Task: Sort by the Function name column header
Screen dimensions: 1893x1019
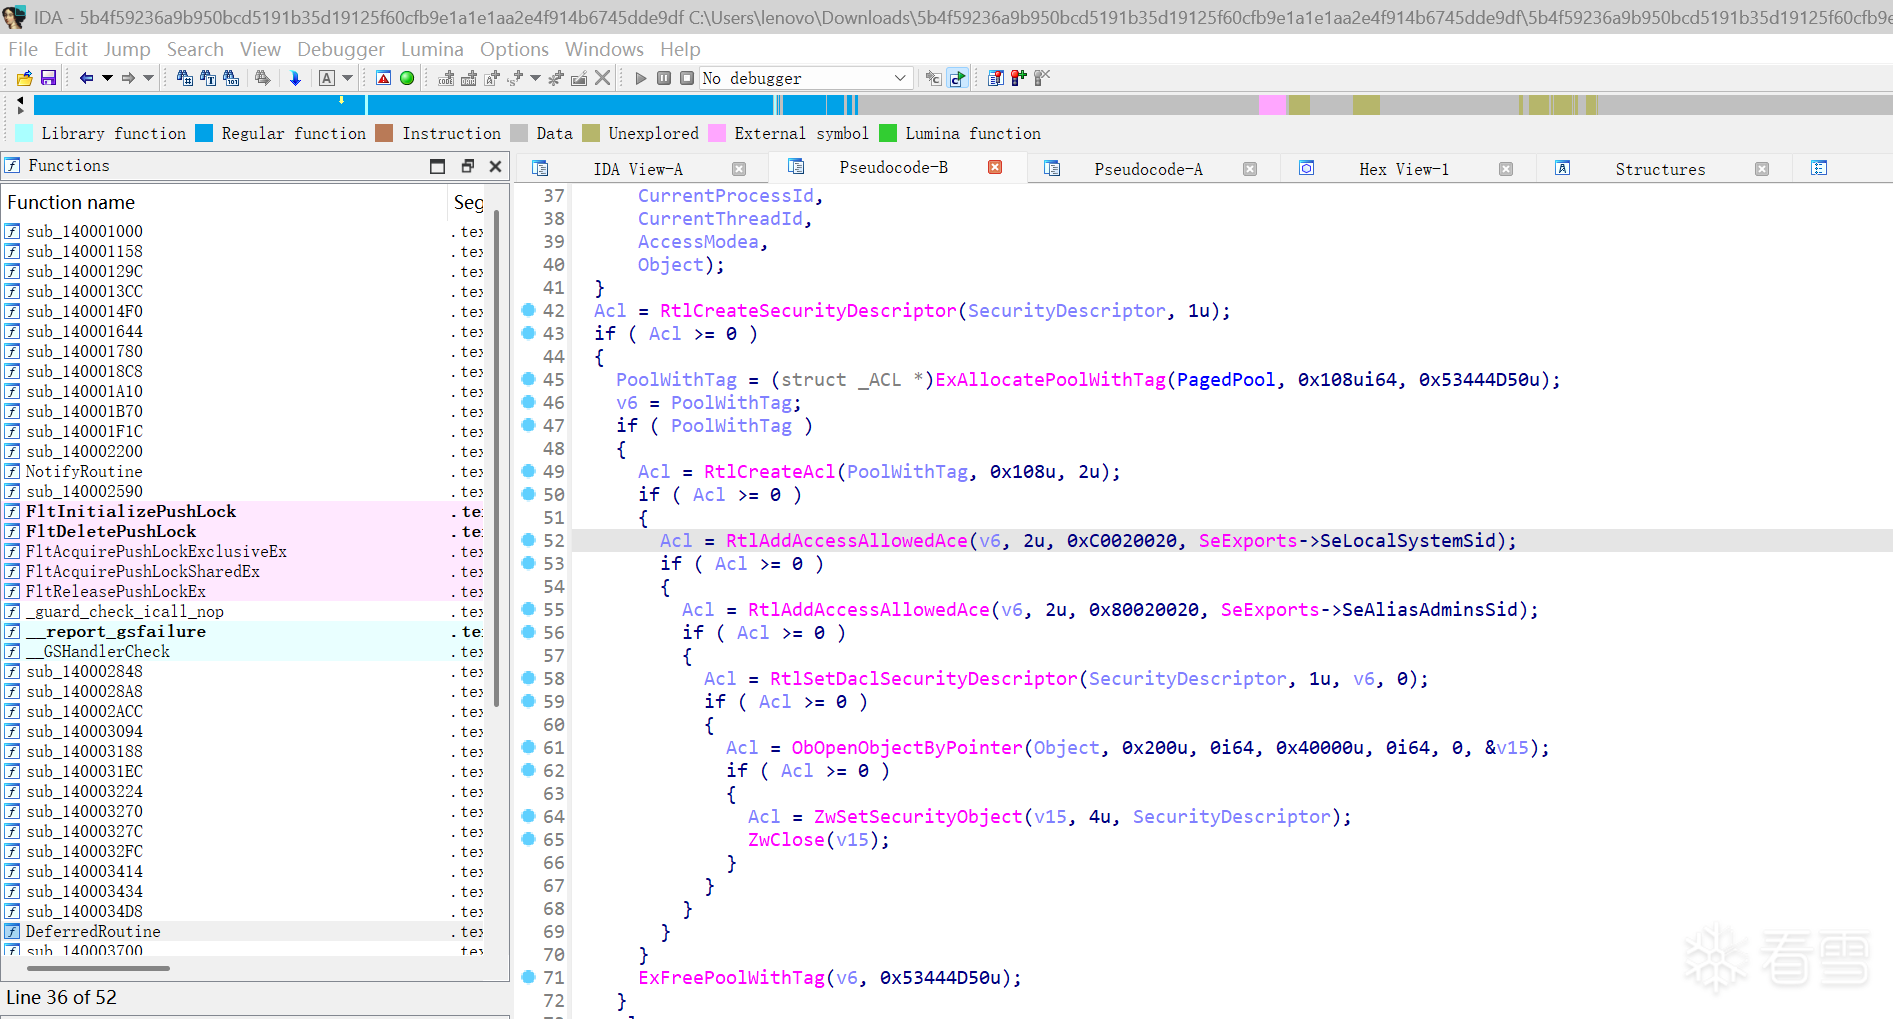Action: (225, 202)
